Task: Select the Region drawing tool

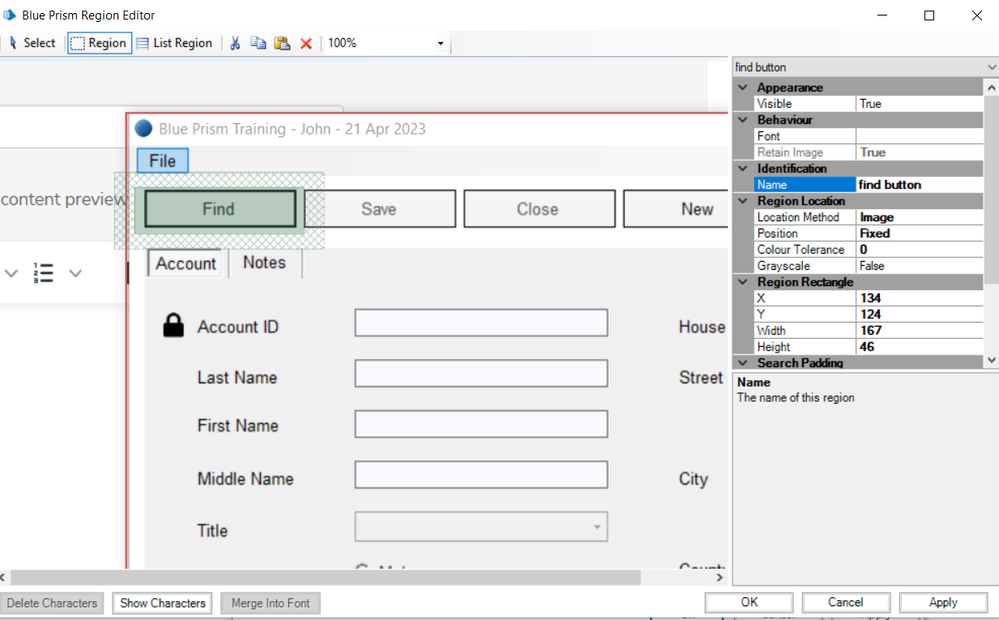Action: click(99, 43)
